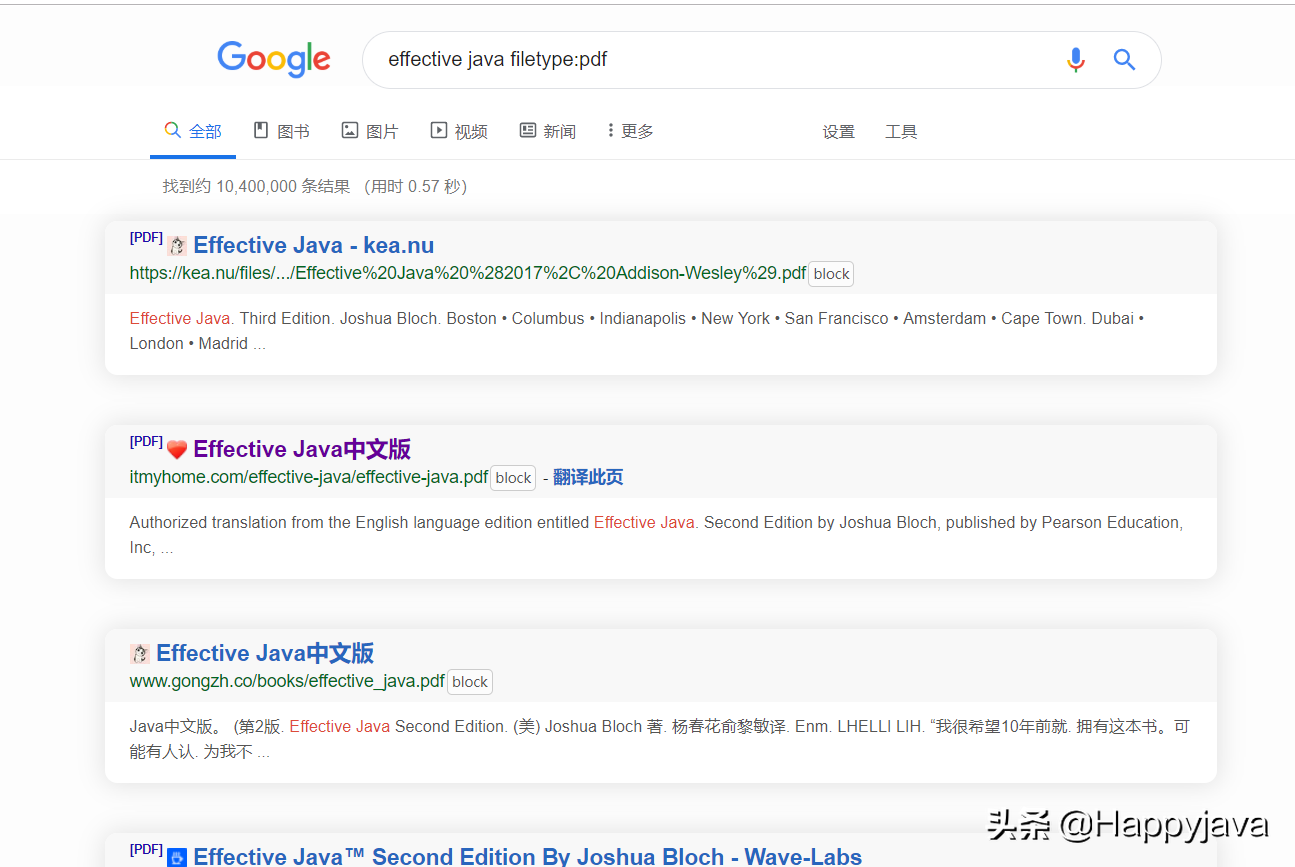Click the www.gongzh.co green URL
1295x867 pixels.
(287, 681)
